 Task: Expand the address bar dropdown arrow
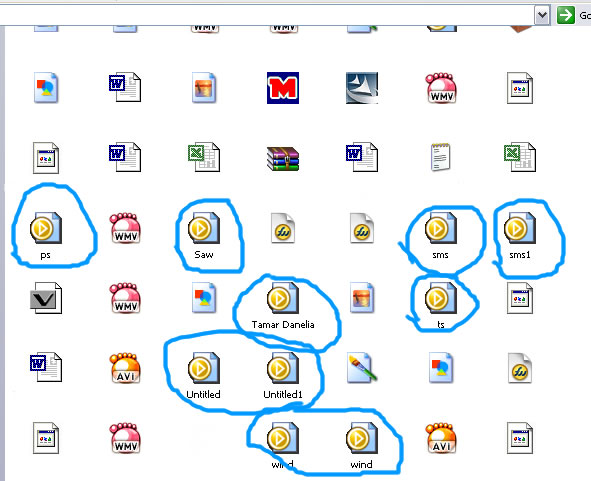[x=542, y=15]
